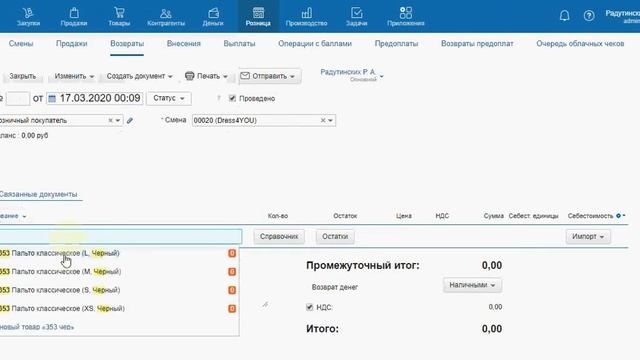The width and height of the screenshot is (640, 360).
Task: Switch to the Внесения tab
Action: pos(184,44)
